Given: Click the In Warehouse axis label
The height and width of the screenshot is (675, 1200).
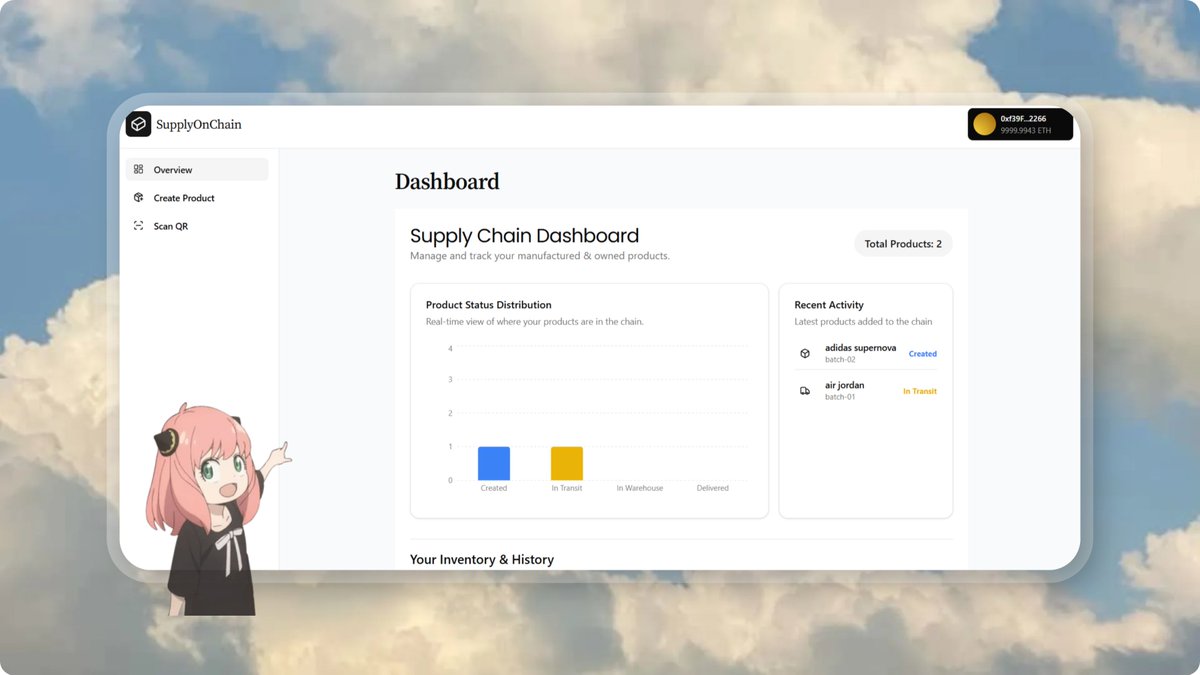Looking at the screenshot, I should pyautogui.click(x=640, y=488).
